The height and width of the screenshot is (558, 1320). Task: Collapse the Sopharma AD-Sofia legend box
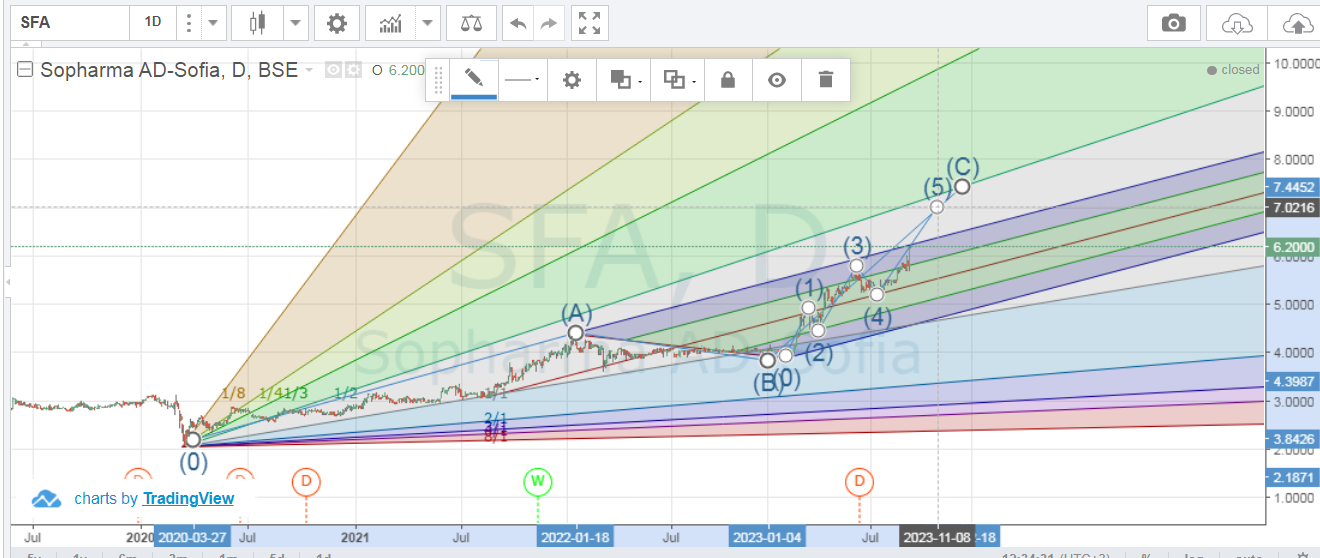(25, 70)
